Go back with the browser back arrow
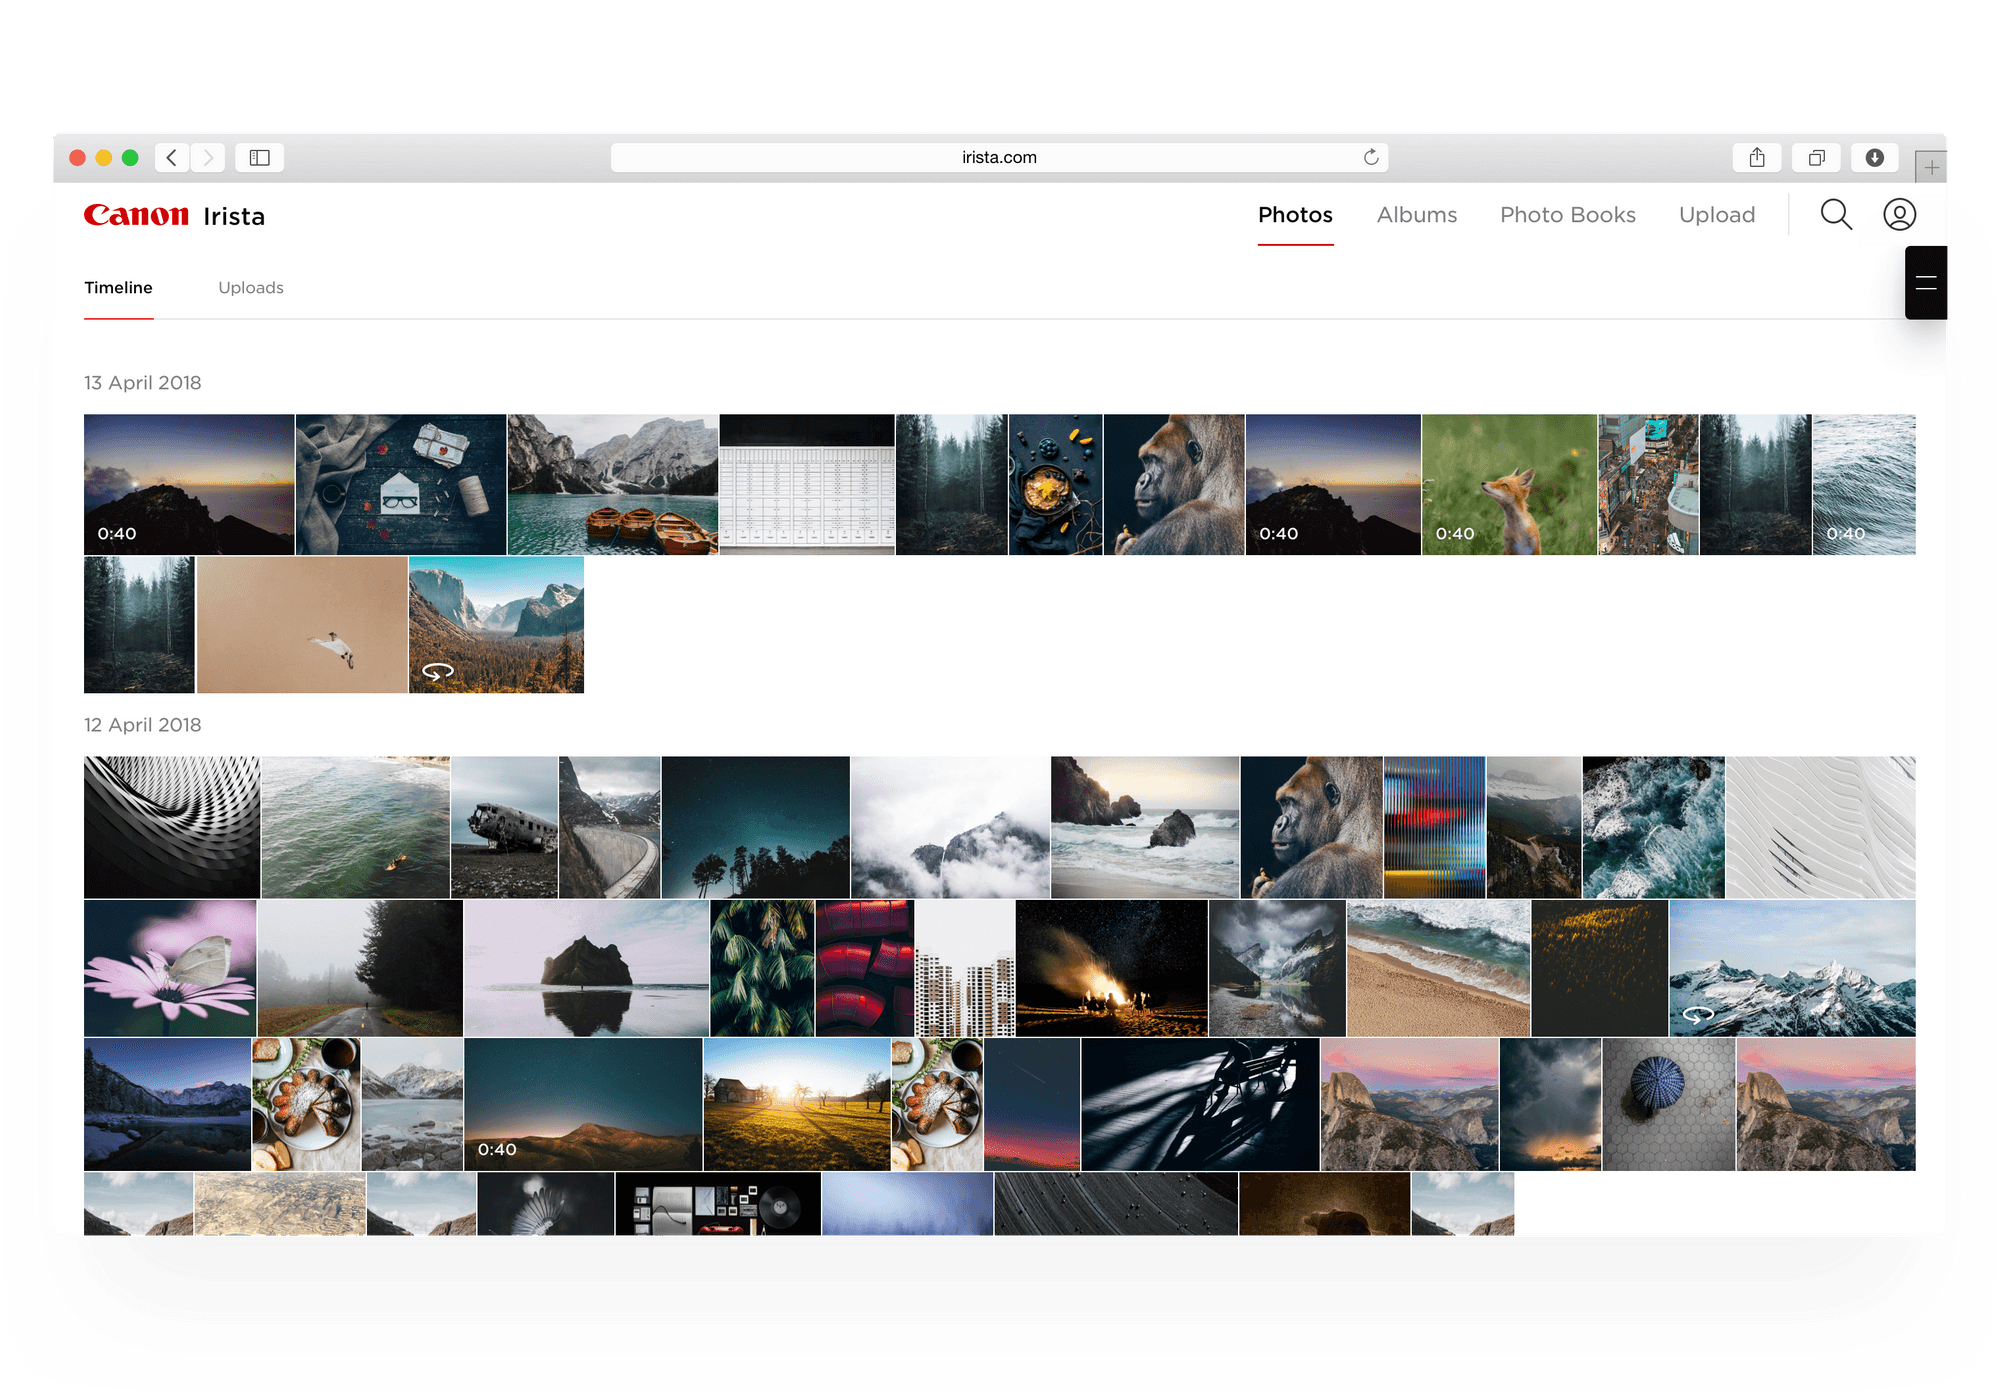 click(x=172, y=158)
